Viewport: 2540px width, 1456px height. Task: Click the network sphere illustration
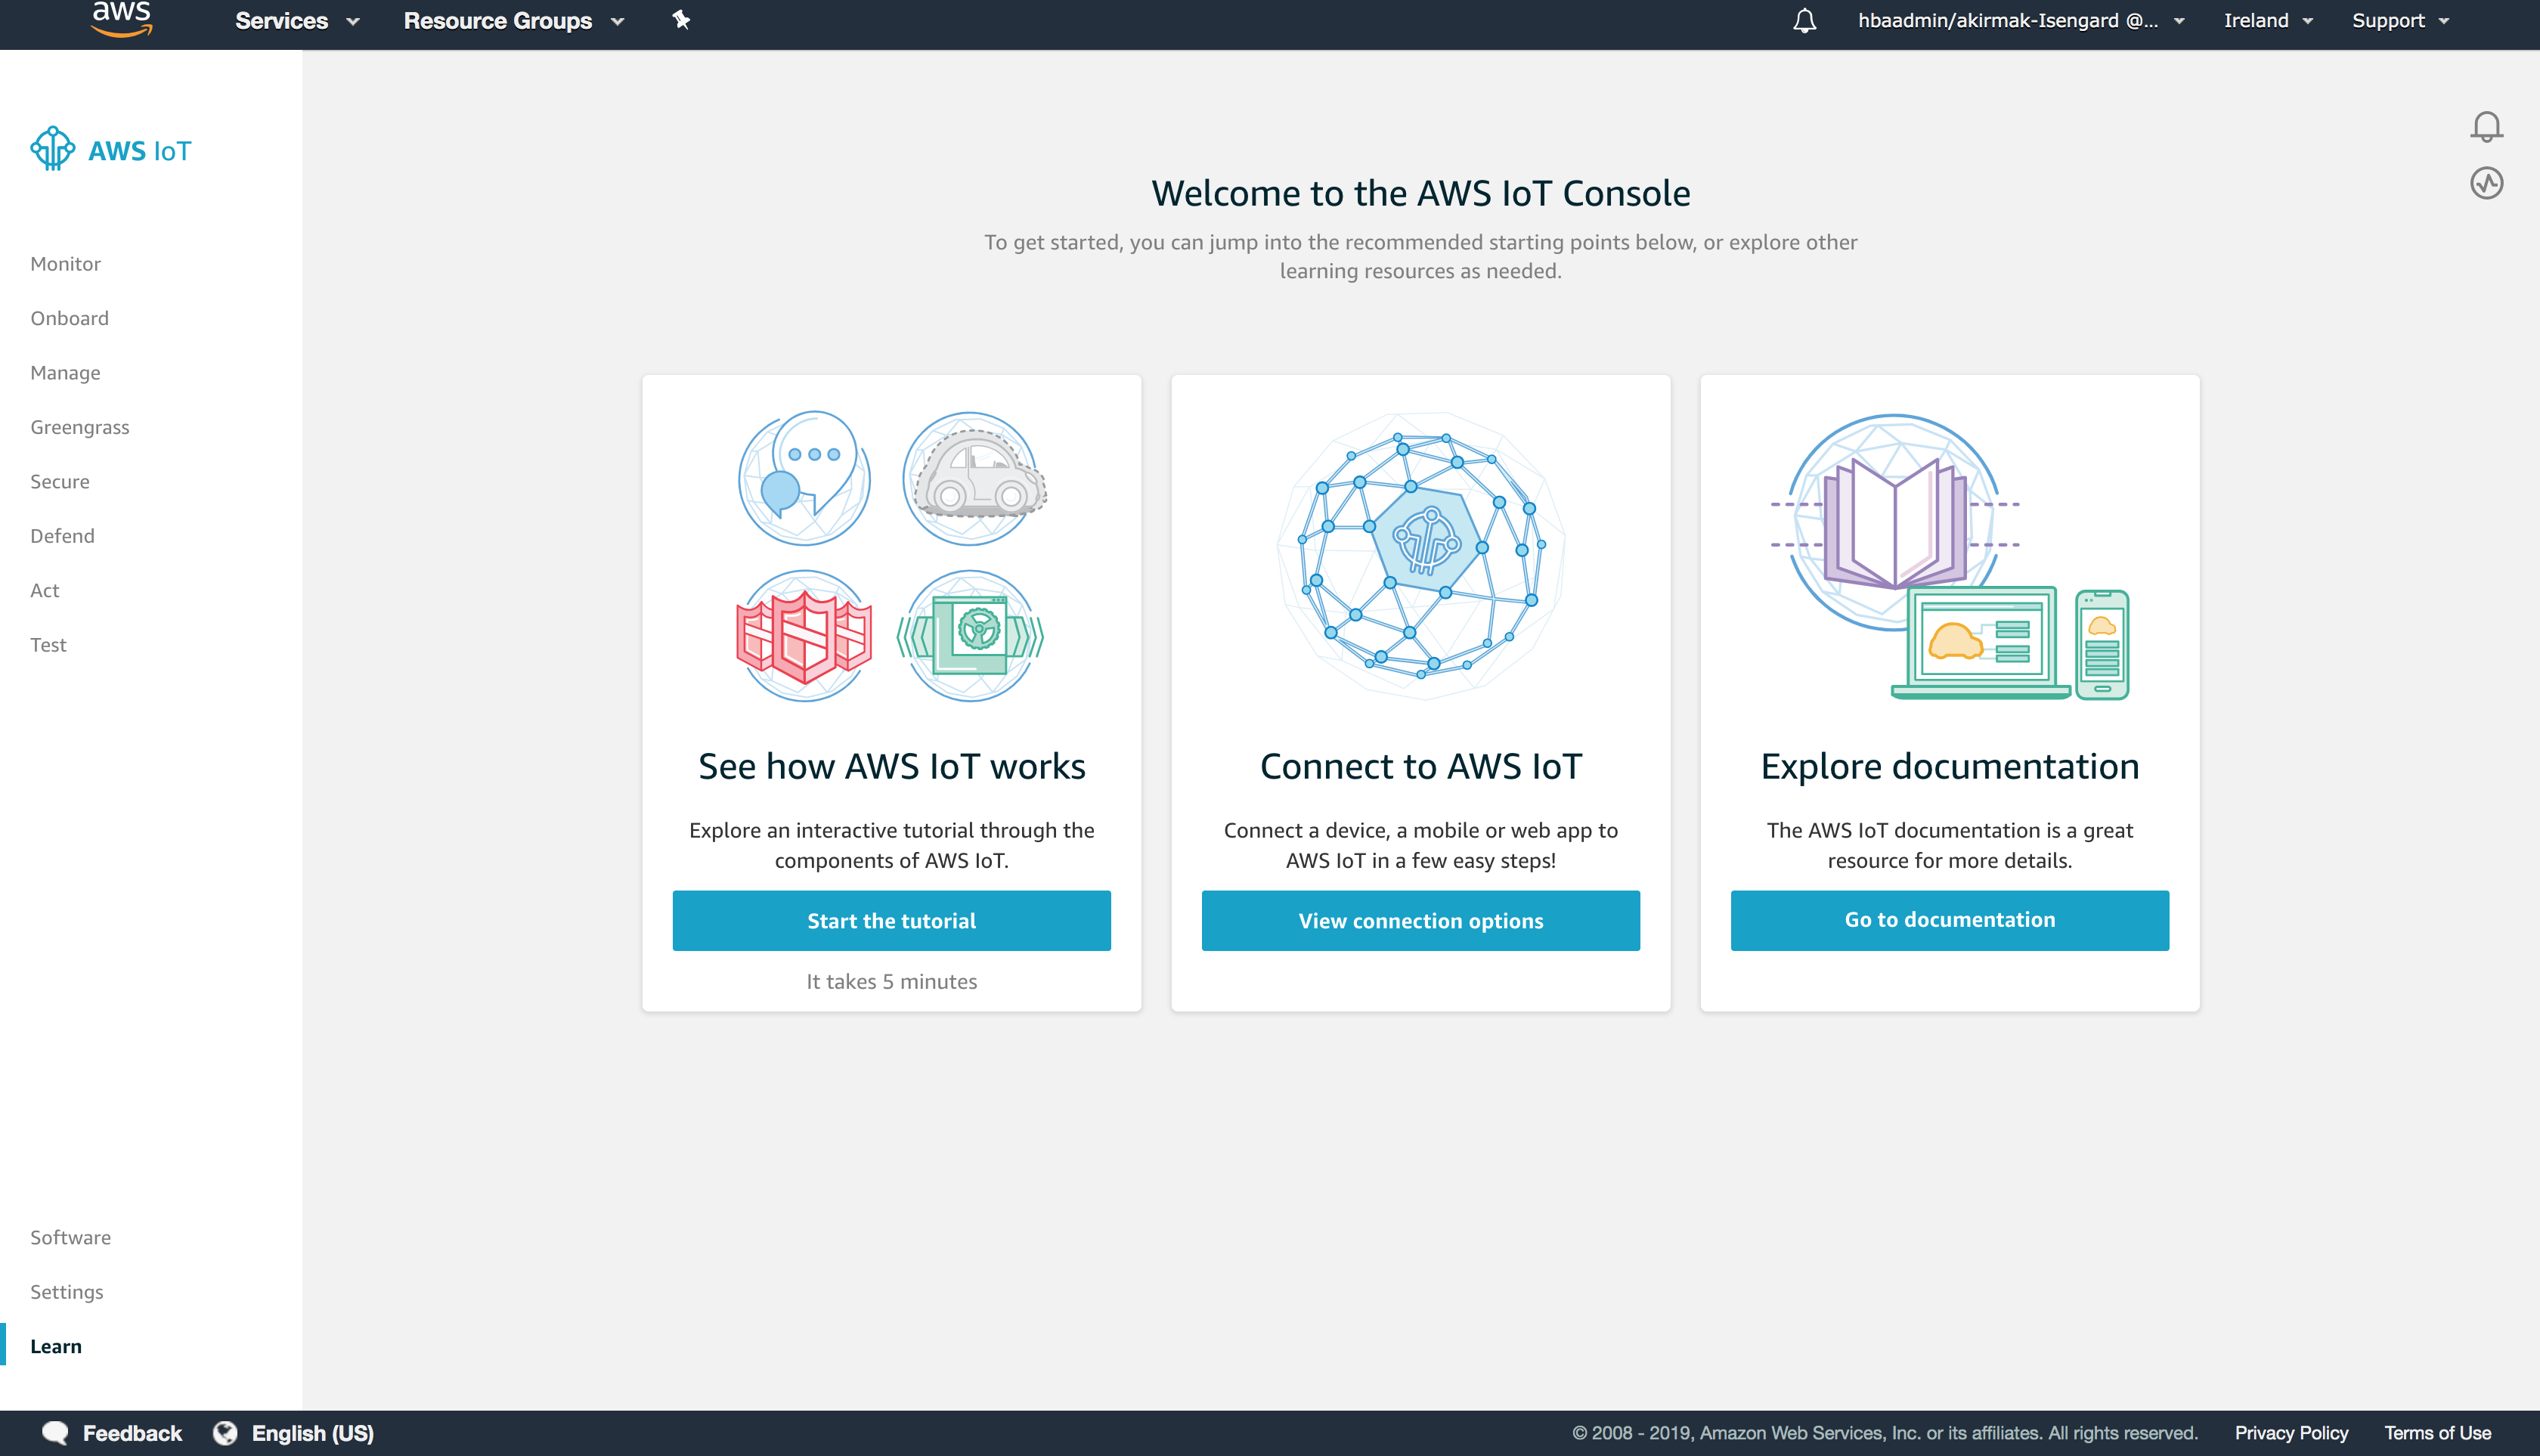(1421, 555)
